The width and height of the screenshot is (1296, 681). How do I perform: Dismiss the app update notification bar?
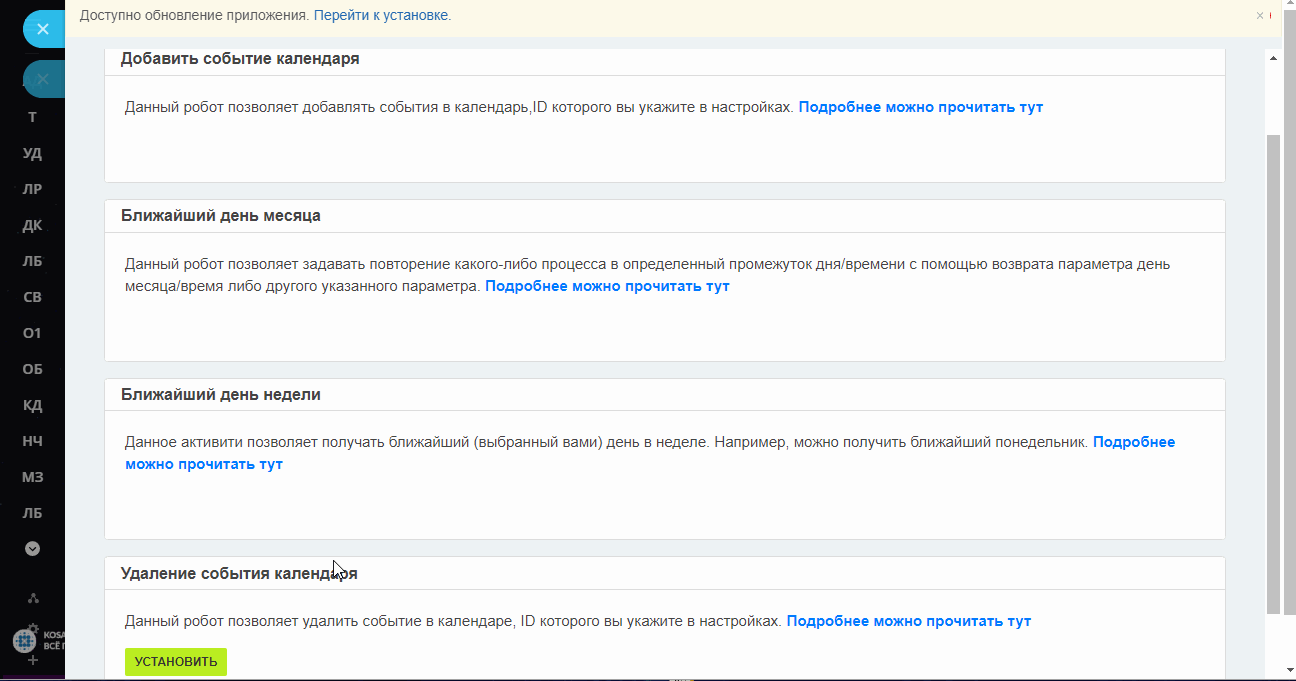click(x=1260, y=15)
